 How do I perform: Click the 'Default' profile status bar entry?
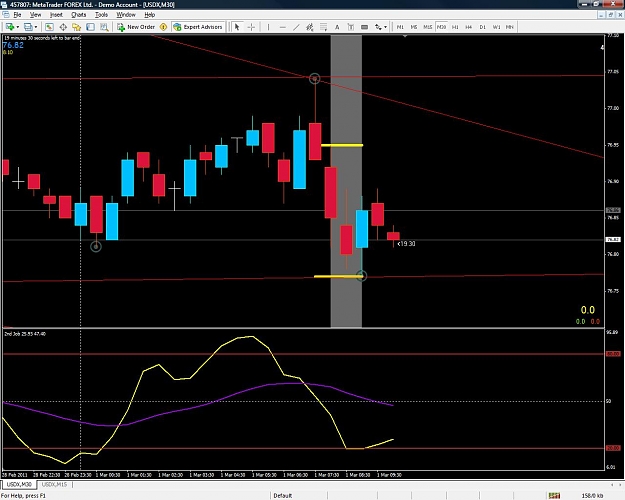pos(283,495)
